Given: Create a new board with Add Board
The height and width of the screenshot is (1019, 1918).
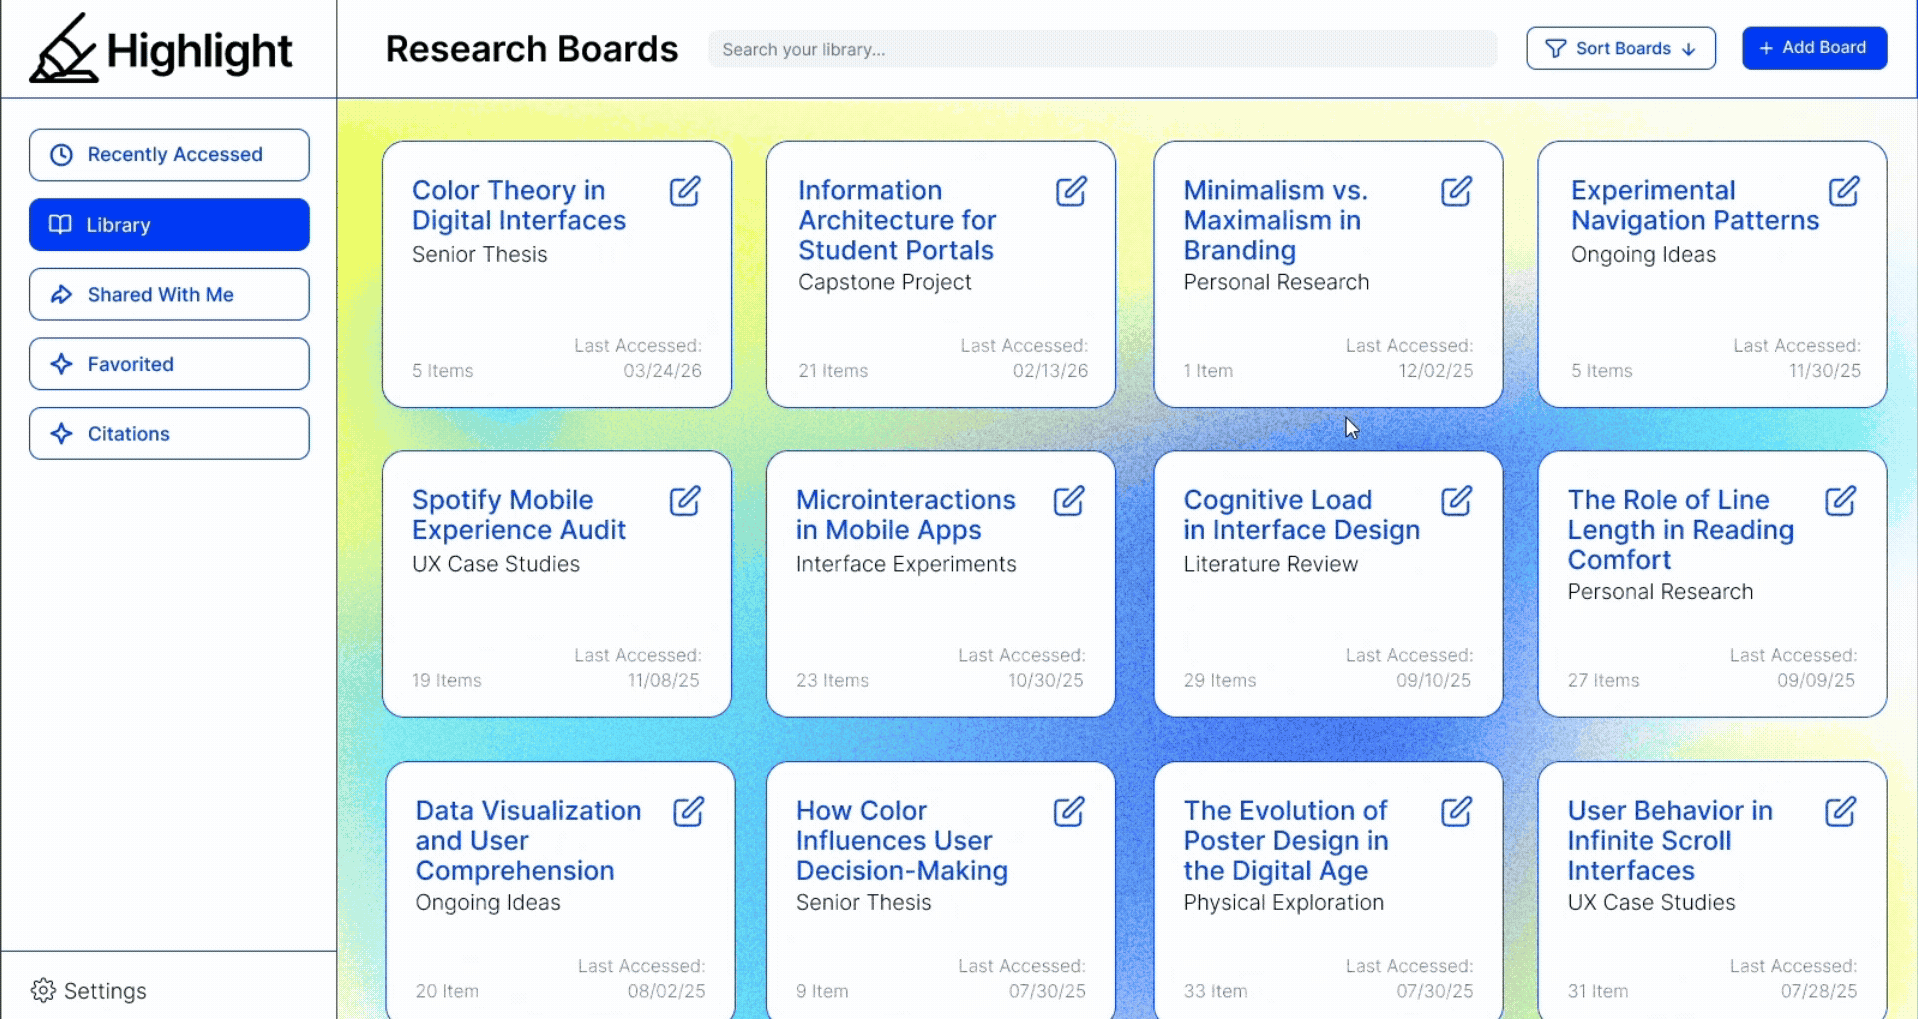Looking at the screenshot, I should (1814, 48).
